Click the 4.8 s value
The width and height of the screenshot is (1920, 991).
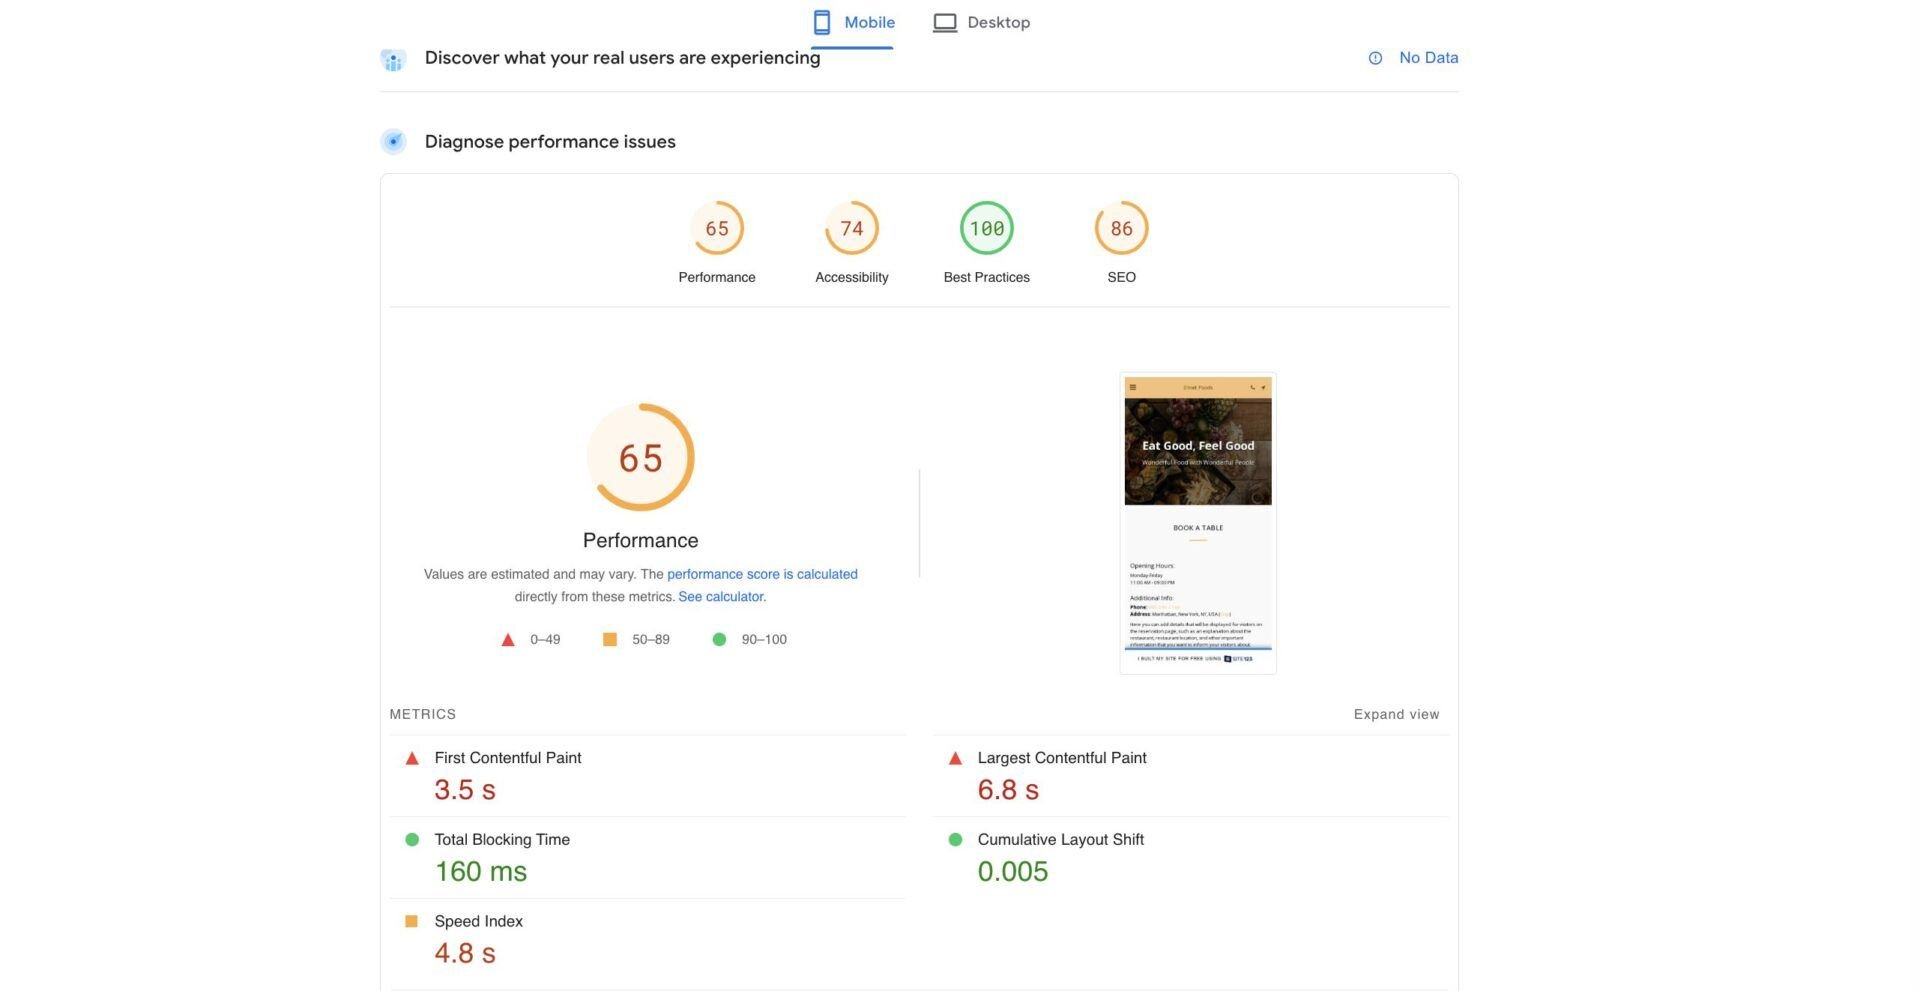465,954
